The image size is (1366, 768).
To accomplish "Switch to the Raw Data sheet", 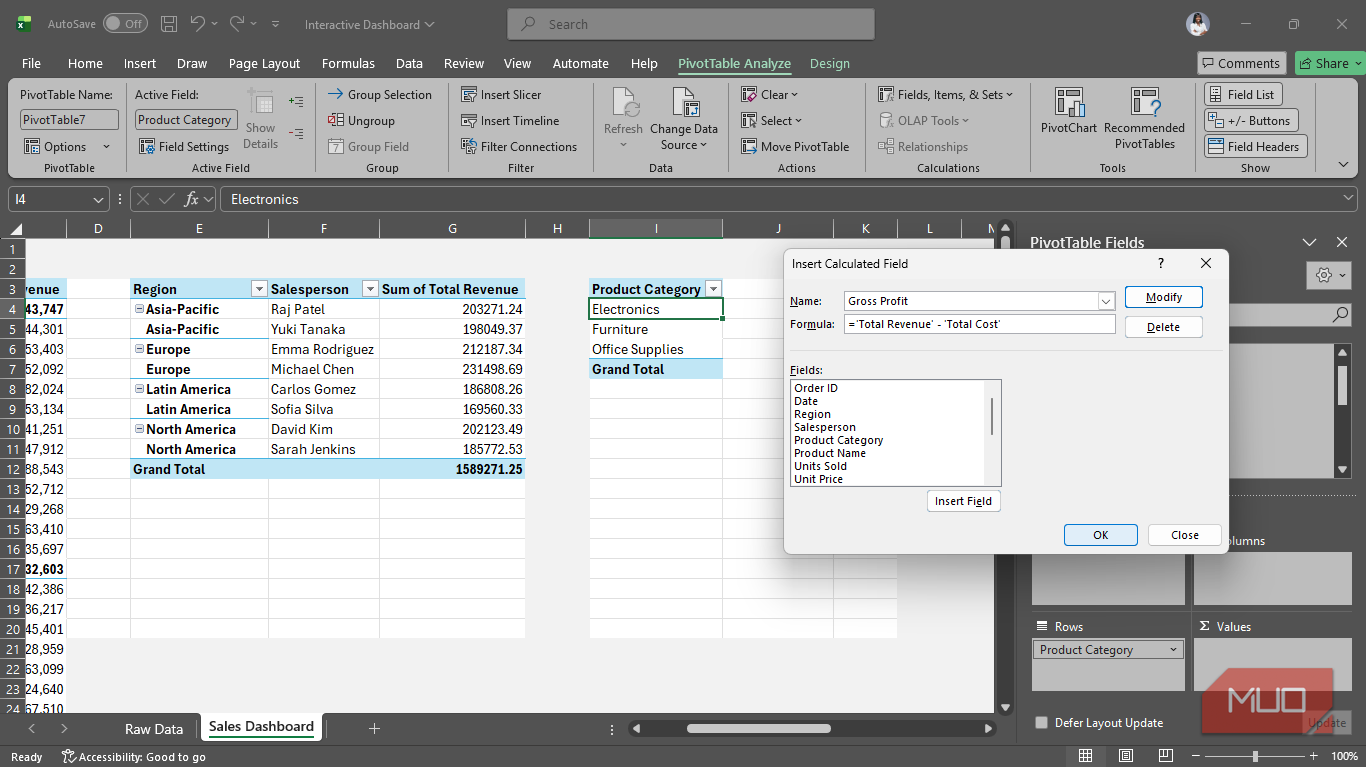I will pyautogui.click(x=154, y=729).
